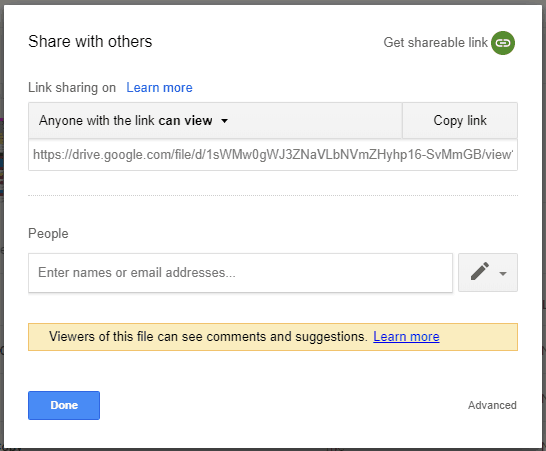
Task: Open the small arrow beside the pencil
Action: click(502, 273)
